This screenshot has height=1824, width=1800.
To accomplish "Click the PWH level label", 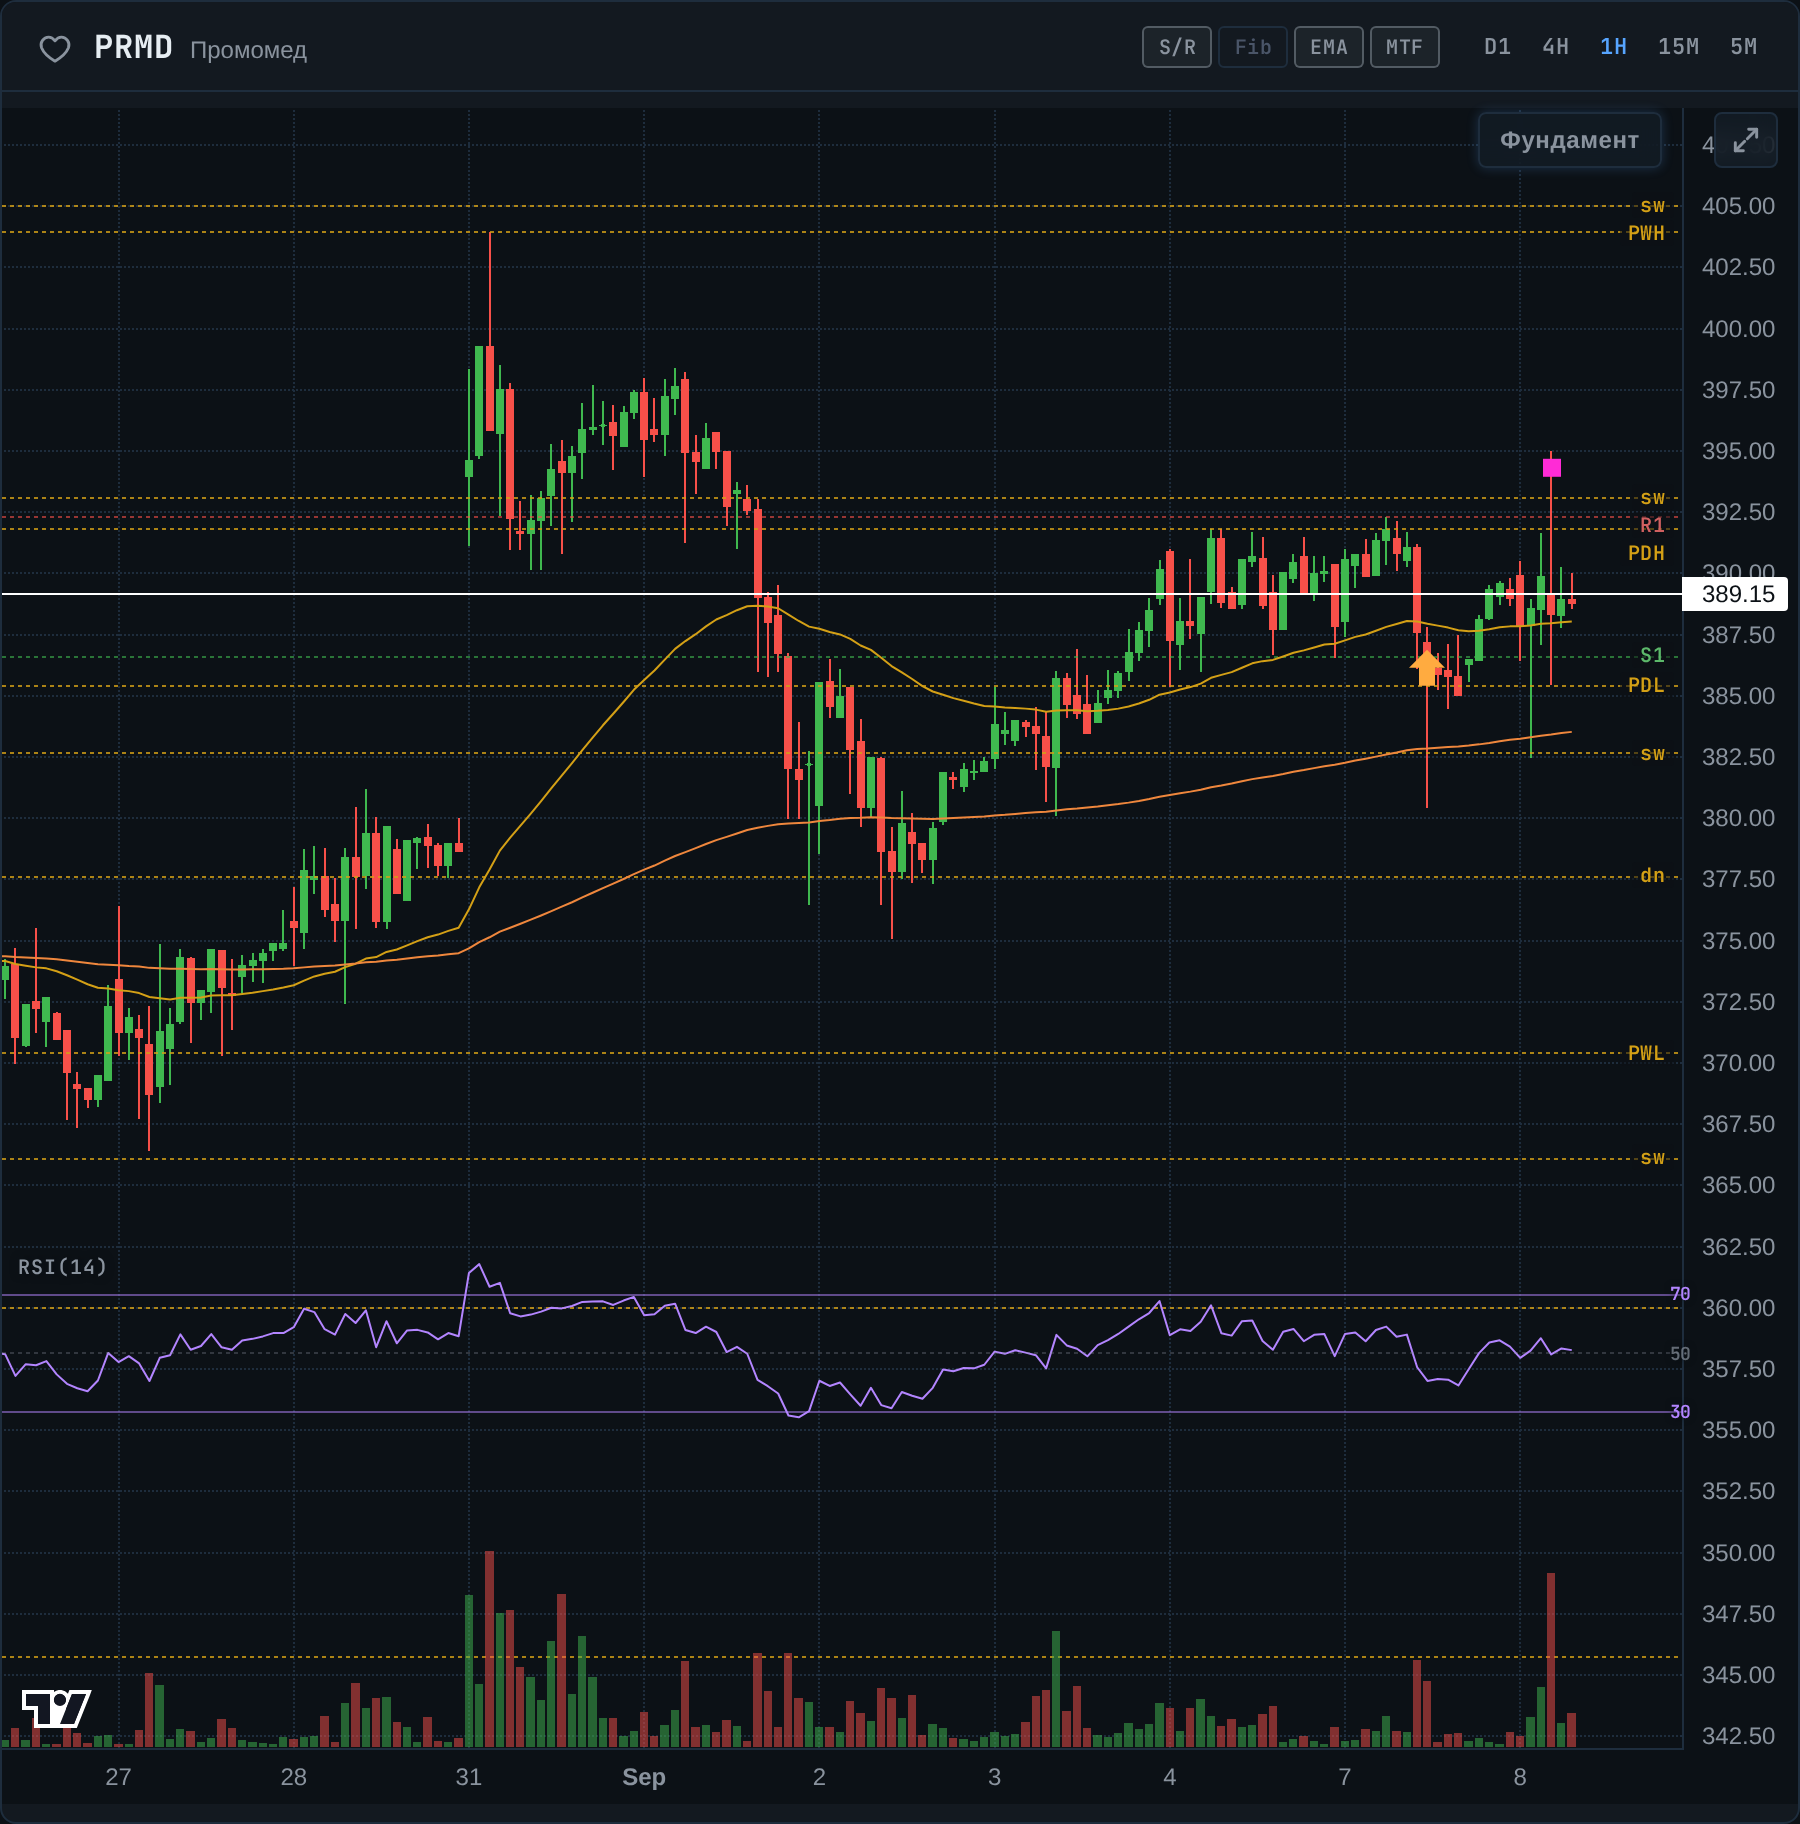I will [1646, 233].
